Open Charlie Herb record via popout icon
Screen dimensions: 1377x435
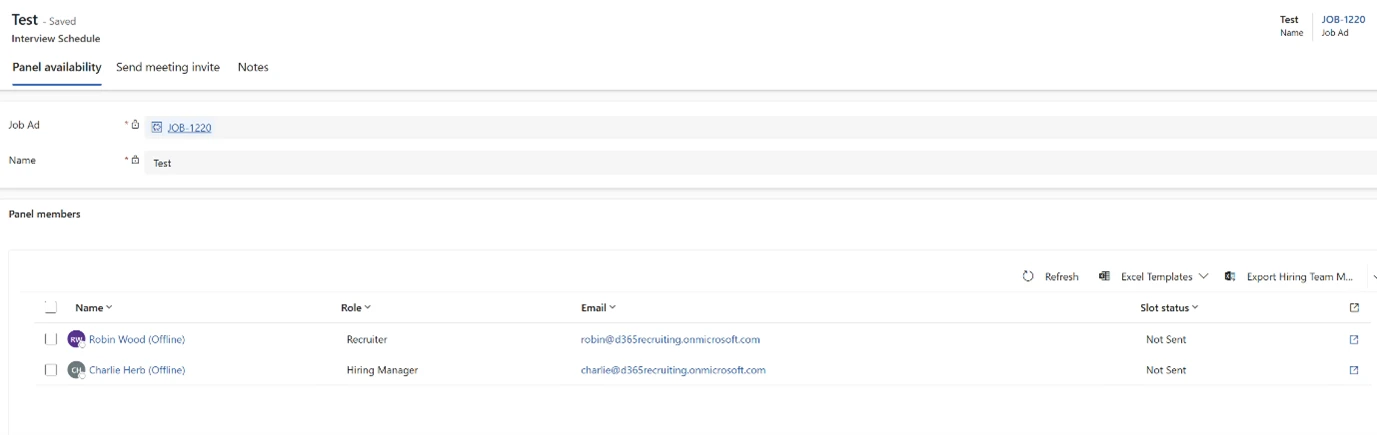(1354, 370)
